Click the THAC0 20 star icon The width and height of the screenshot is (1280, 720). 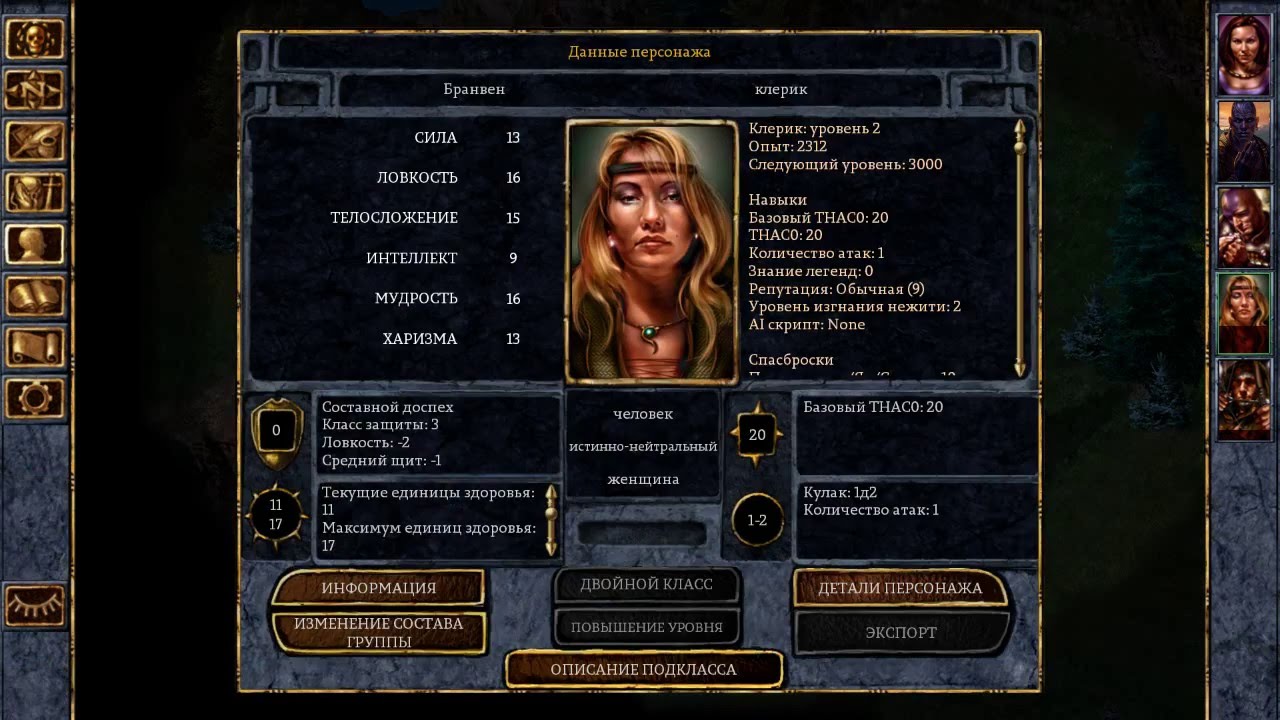[757, 435]
